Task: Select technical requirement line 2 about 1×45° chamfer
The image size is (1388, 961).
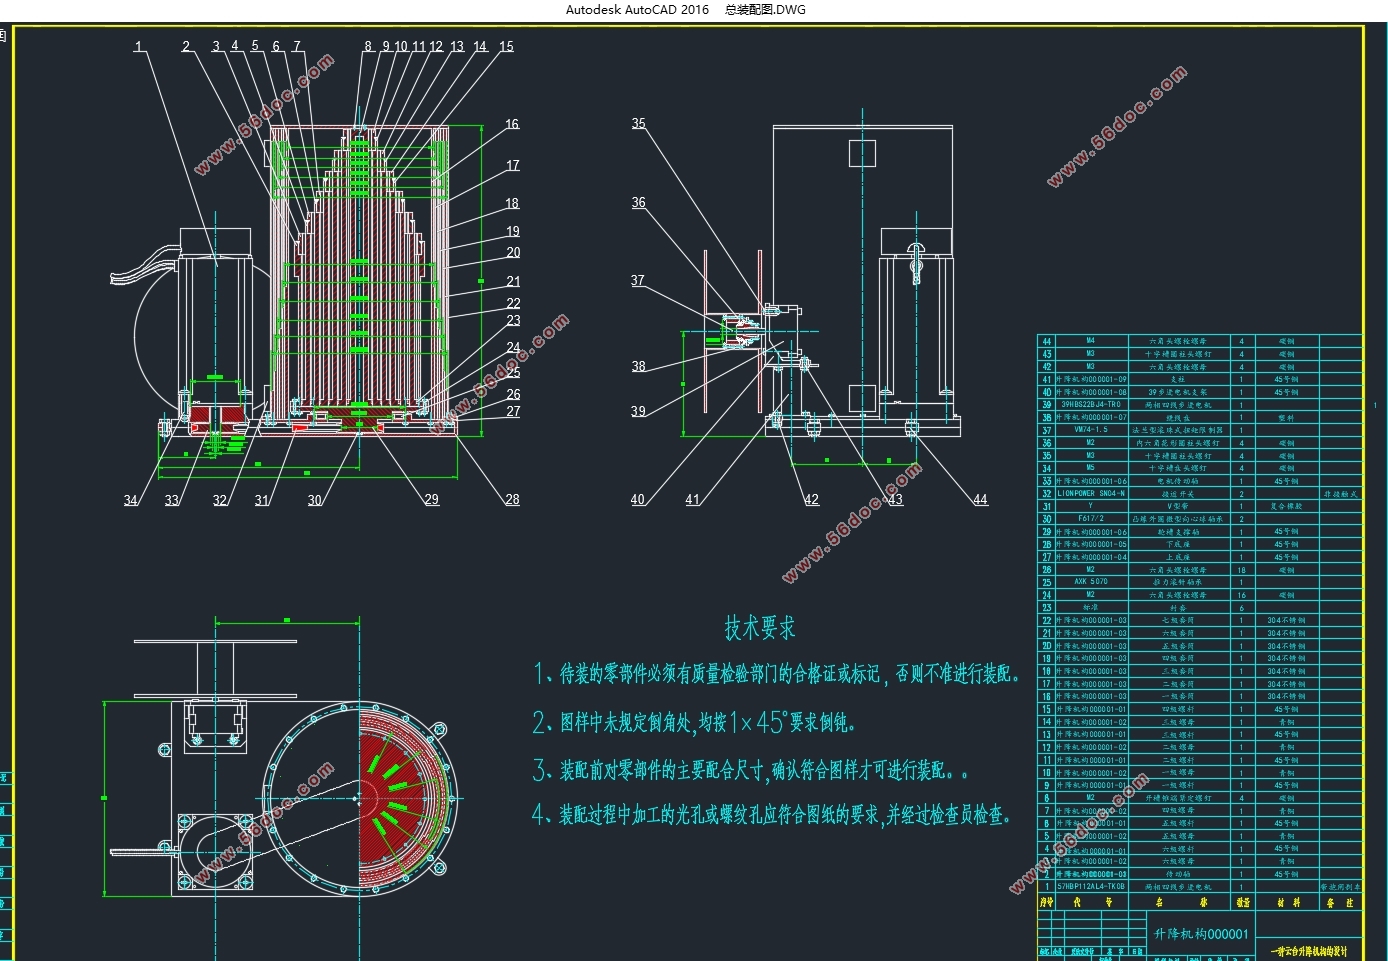Action: click(x=694, y=722)
